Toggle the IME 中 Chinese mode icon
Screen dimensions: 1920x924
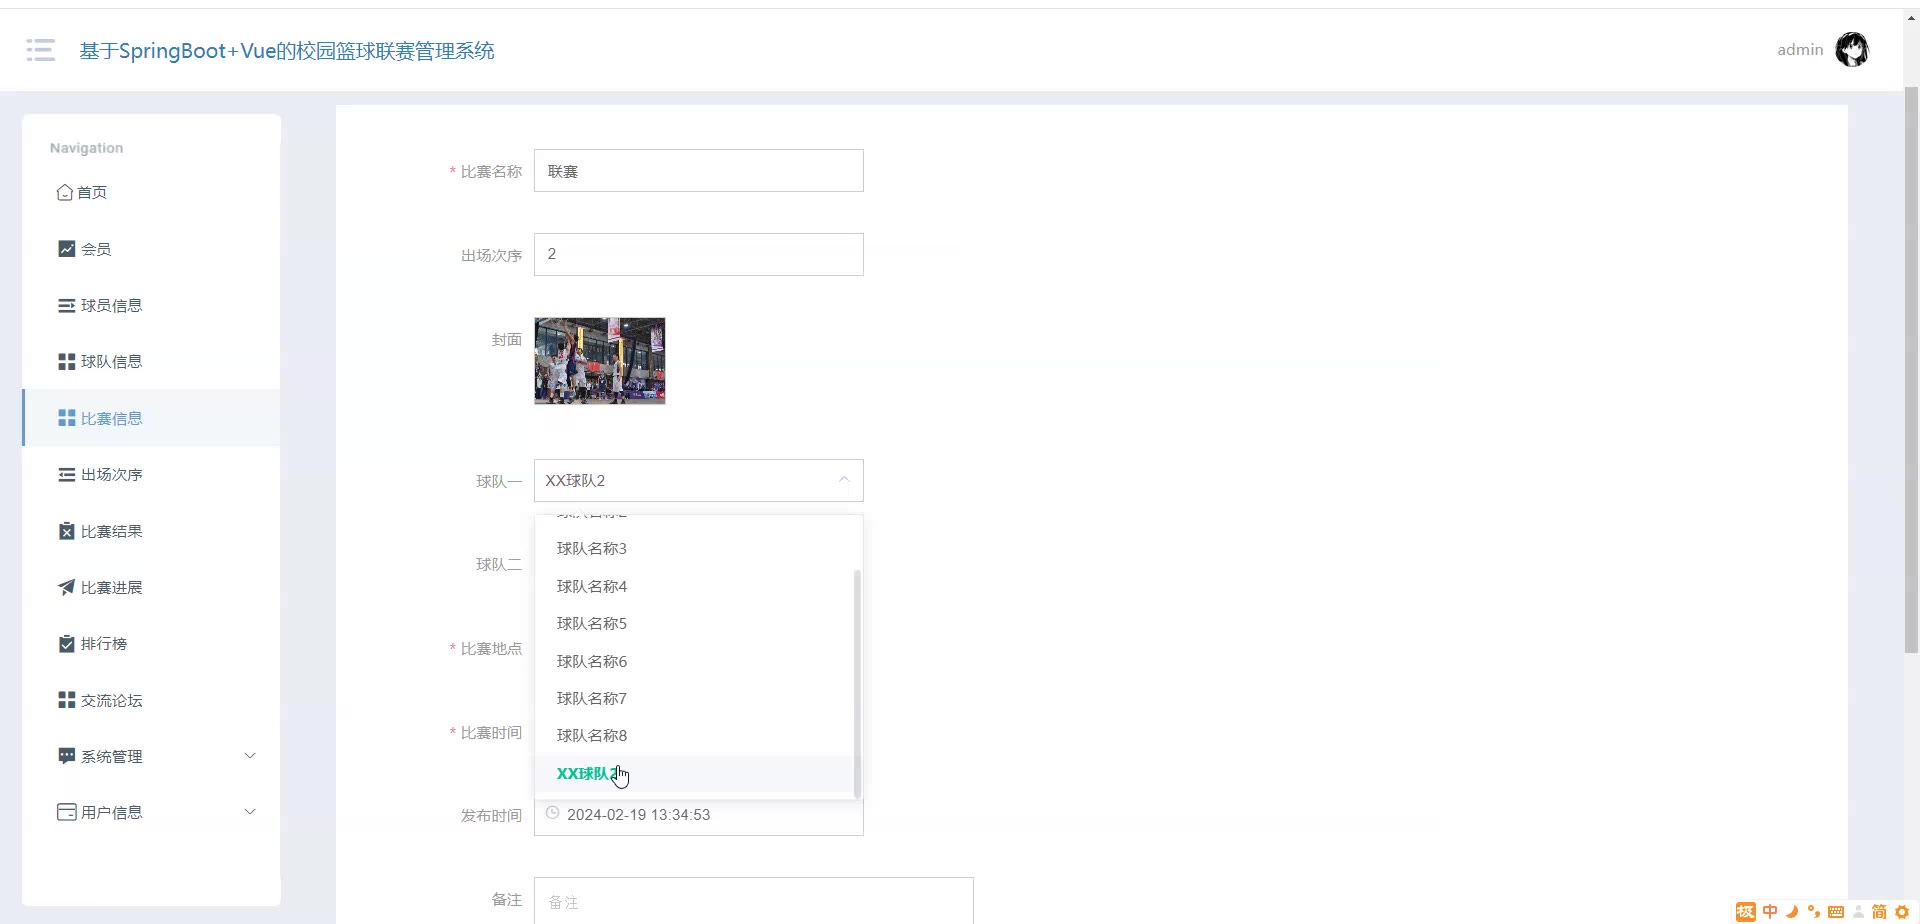point(1770,912)
